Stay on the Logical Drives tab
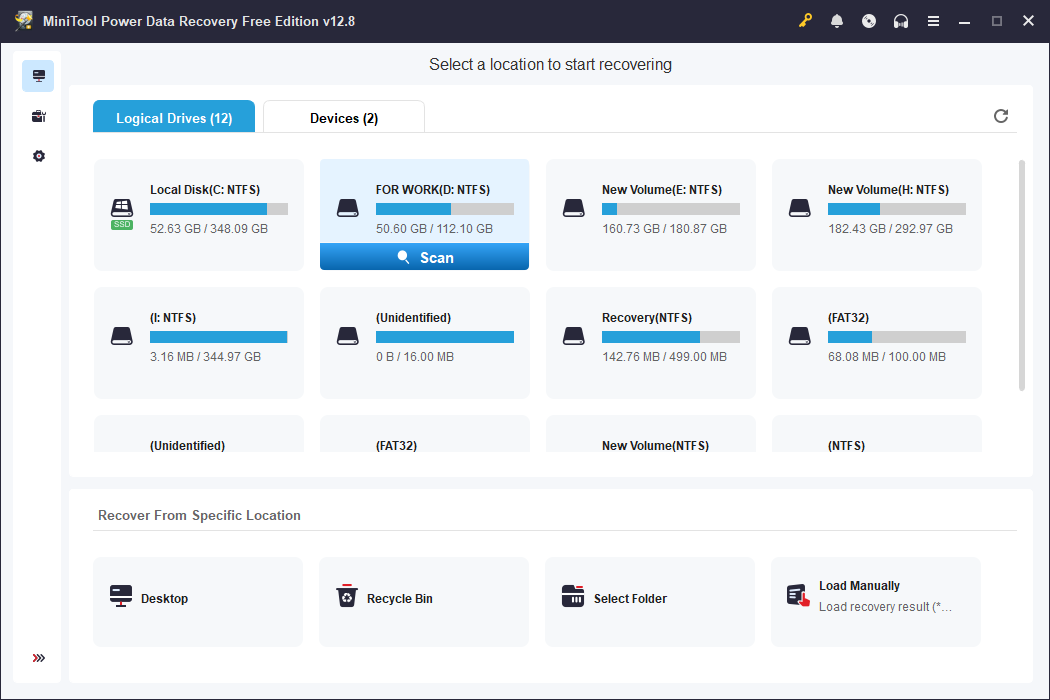Viewport: 1050px width, 700px height. 173,117
